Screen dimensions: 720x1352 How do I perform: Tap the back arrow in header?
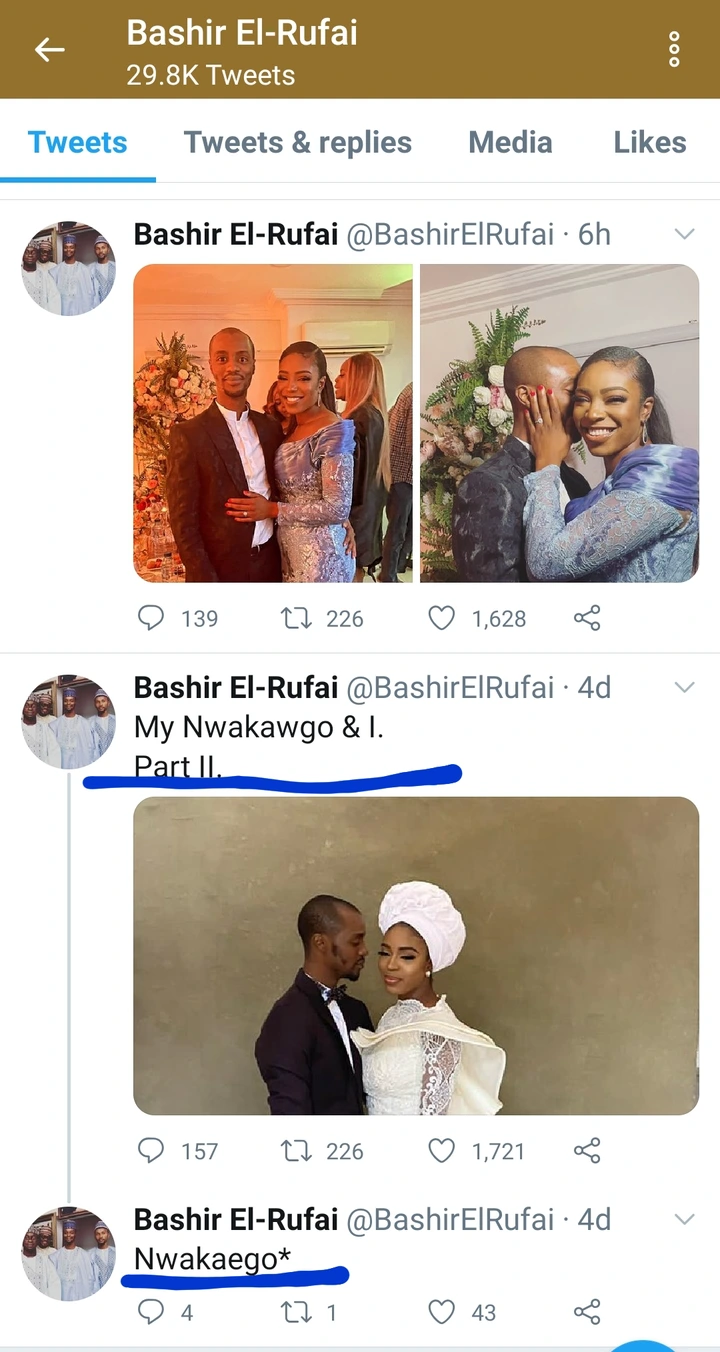point(49,49)
